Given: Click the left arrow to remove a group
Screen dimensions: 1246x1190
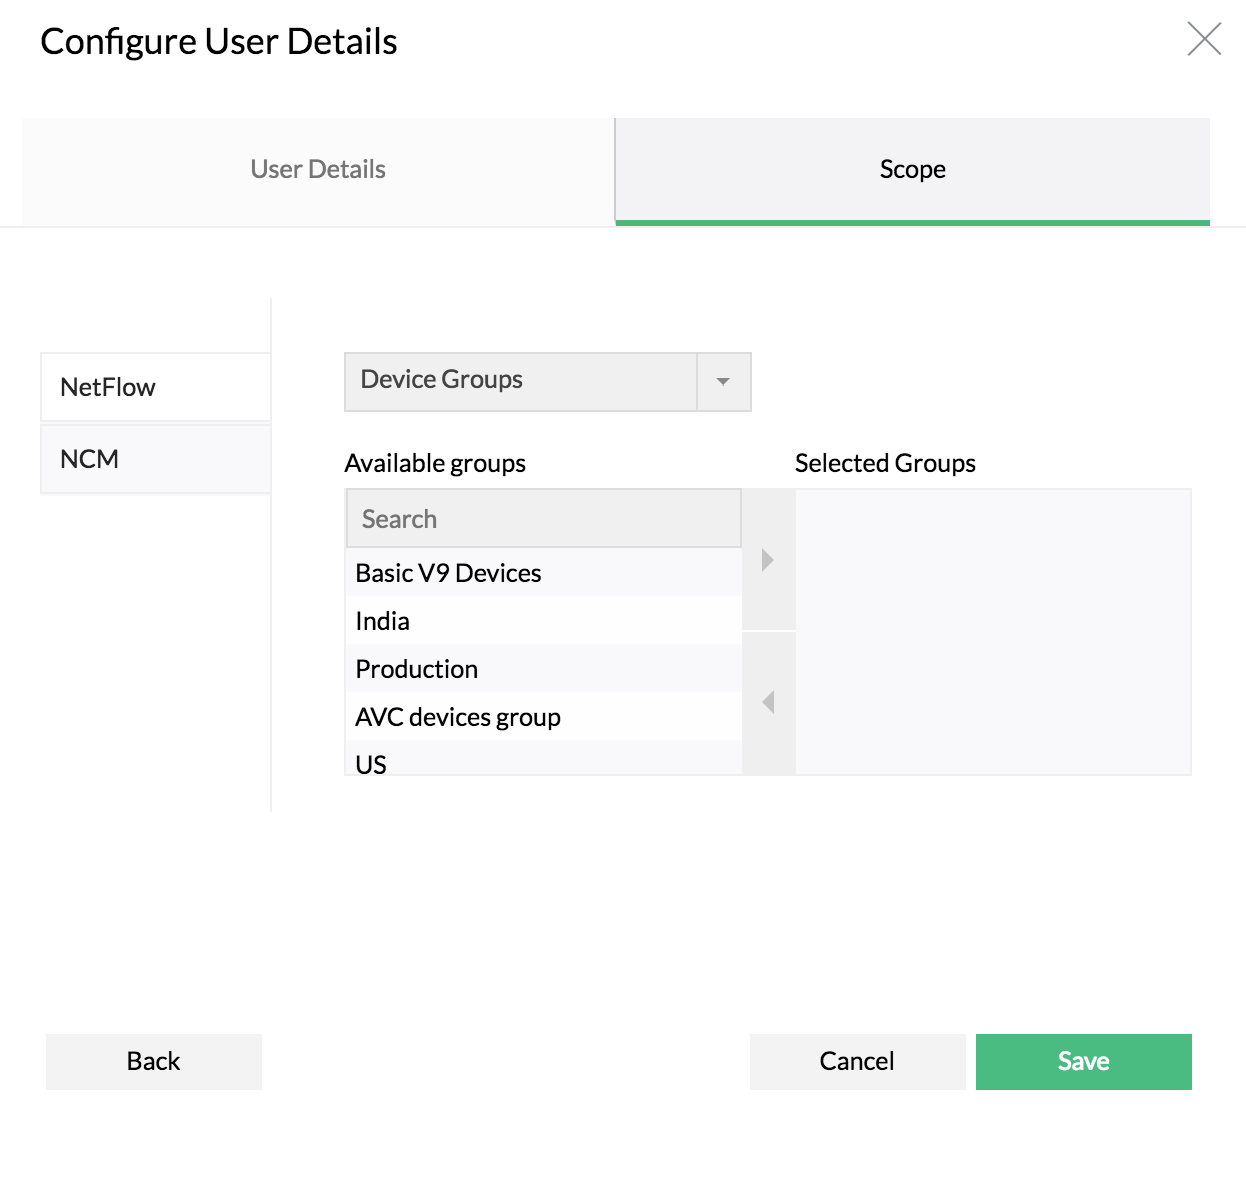Looking at the screenshot, I should 768,702.
